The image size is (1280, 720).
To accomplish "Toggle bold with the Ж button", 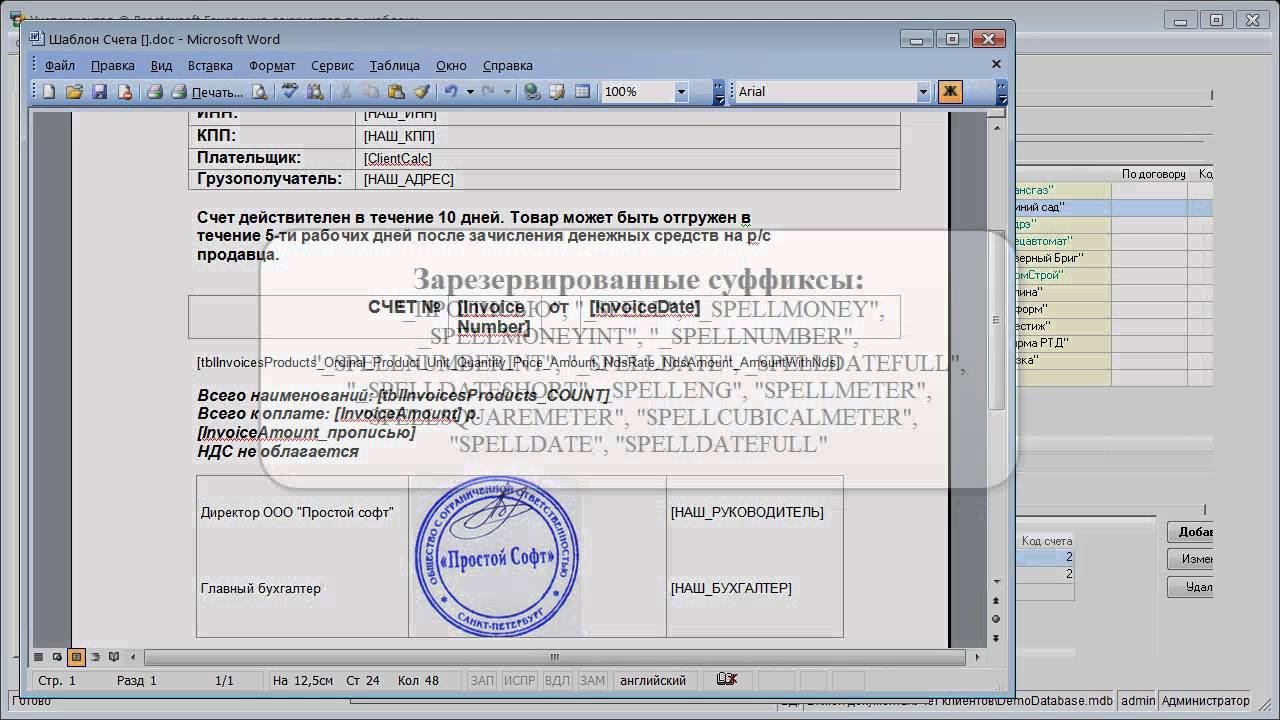I will tap(950, 92).
